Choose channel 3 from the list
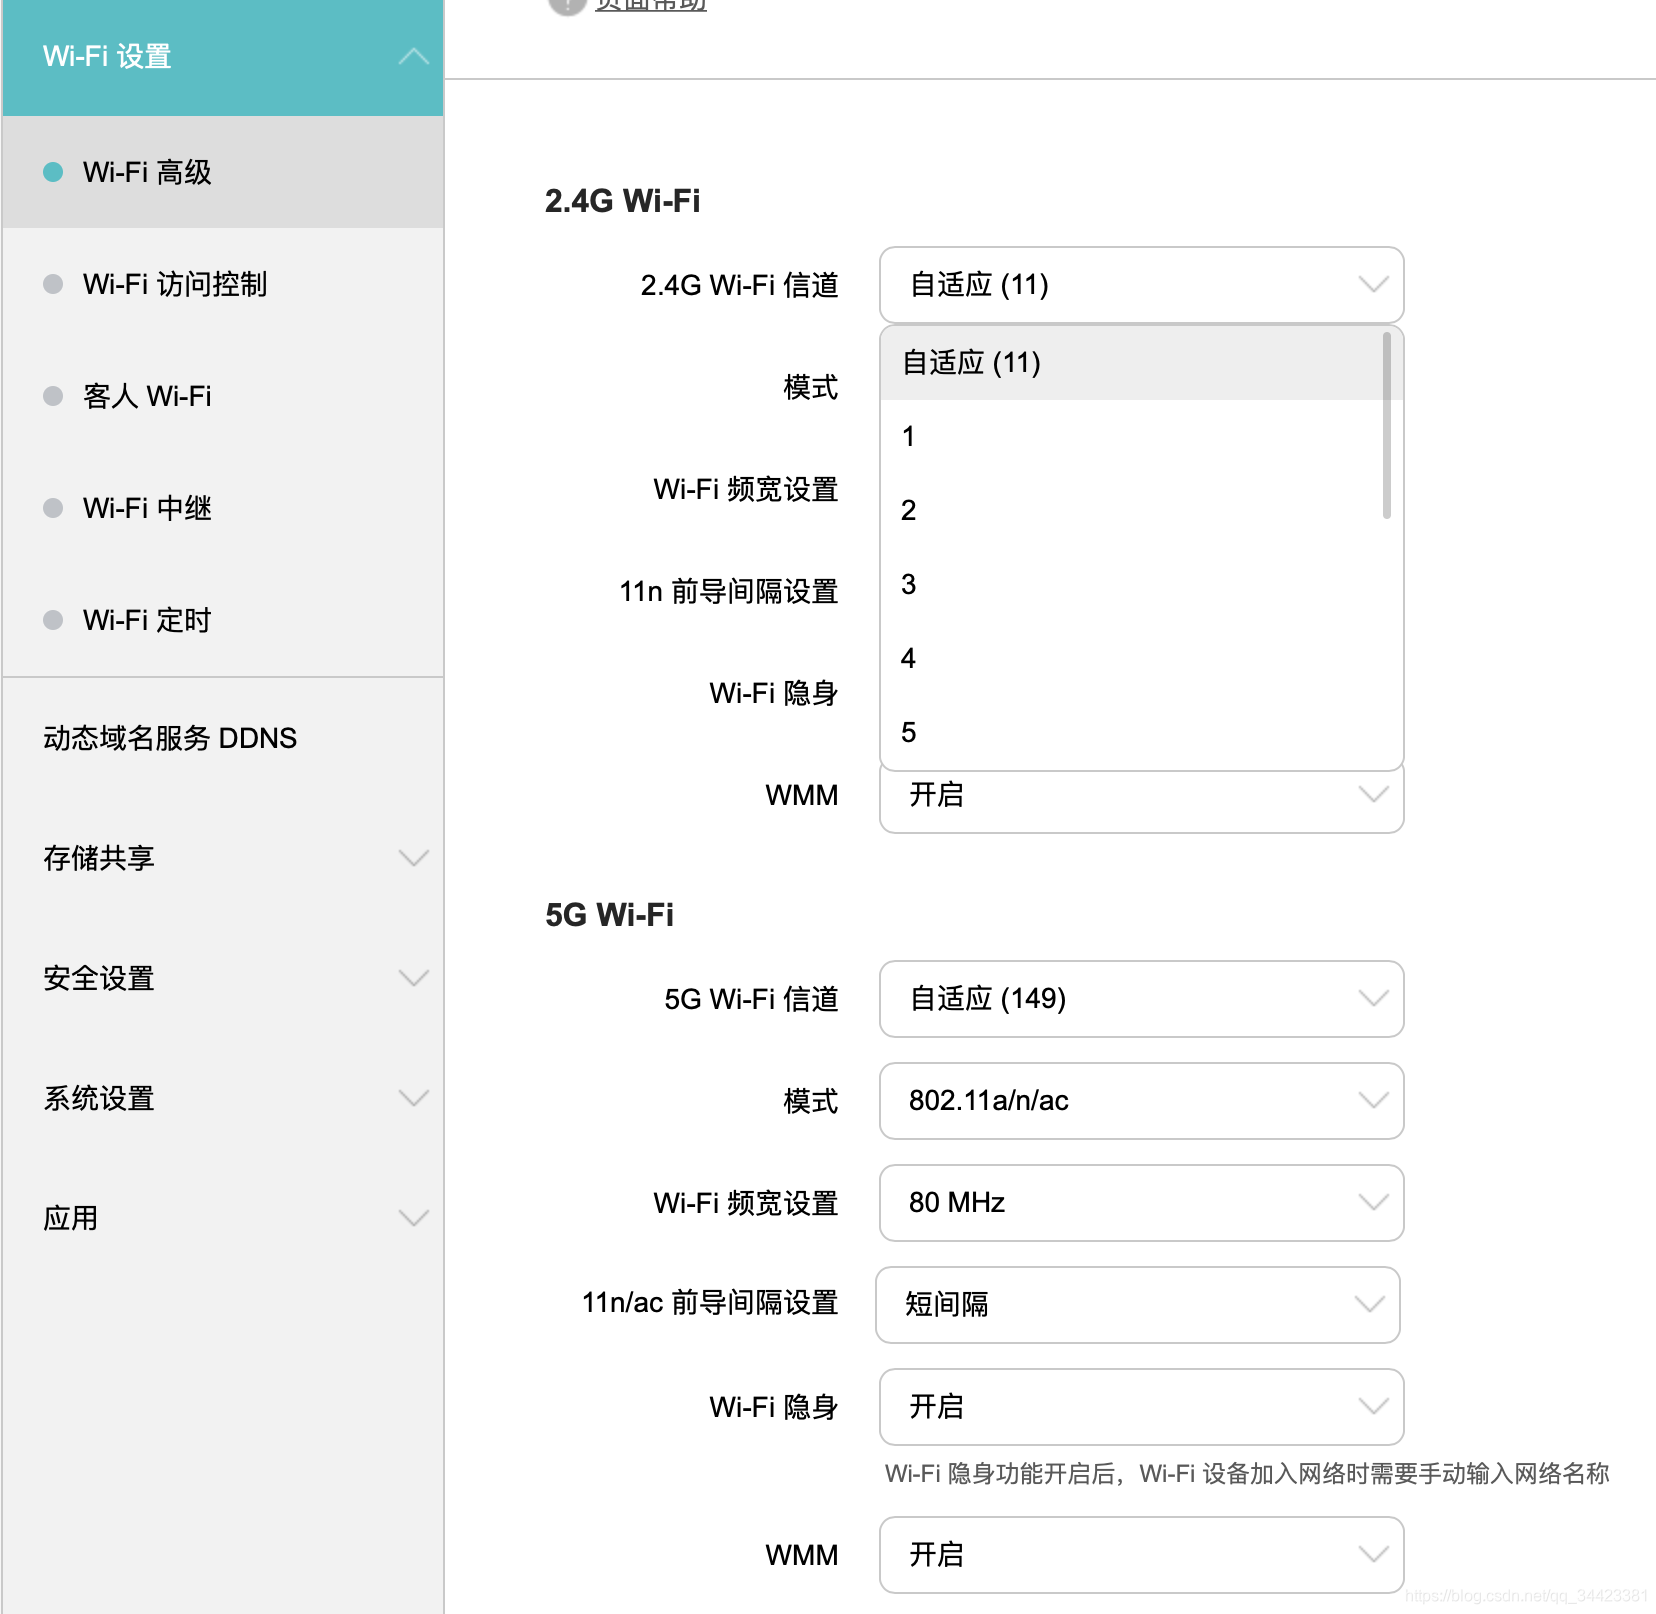Viewport: 1656px width, 1614px height. click(x=1131, y=585)
